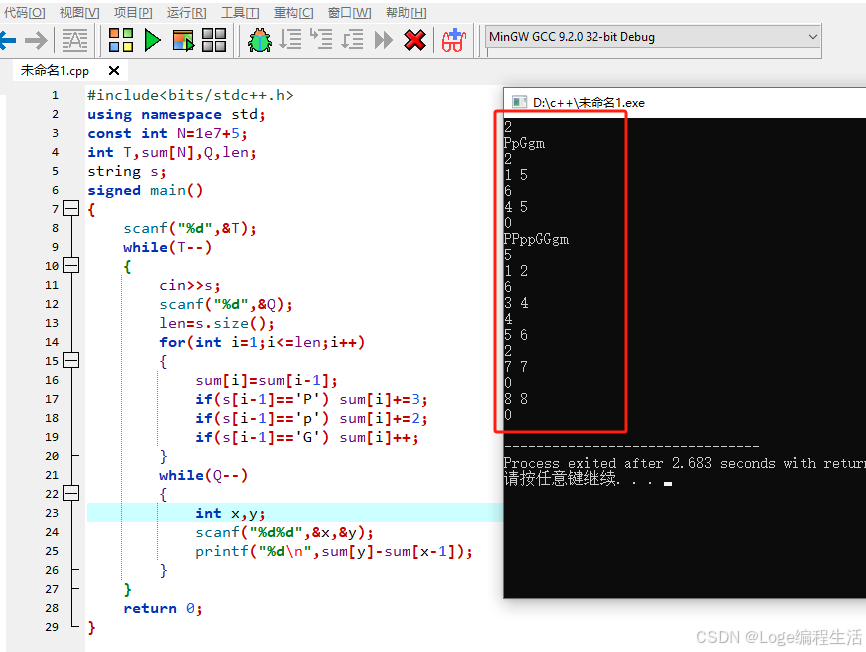Viewport: 866px width, 652px height.
Task: Click the line checking s[i-1]=='G'
Action: point(307,438)
